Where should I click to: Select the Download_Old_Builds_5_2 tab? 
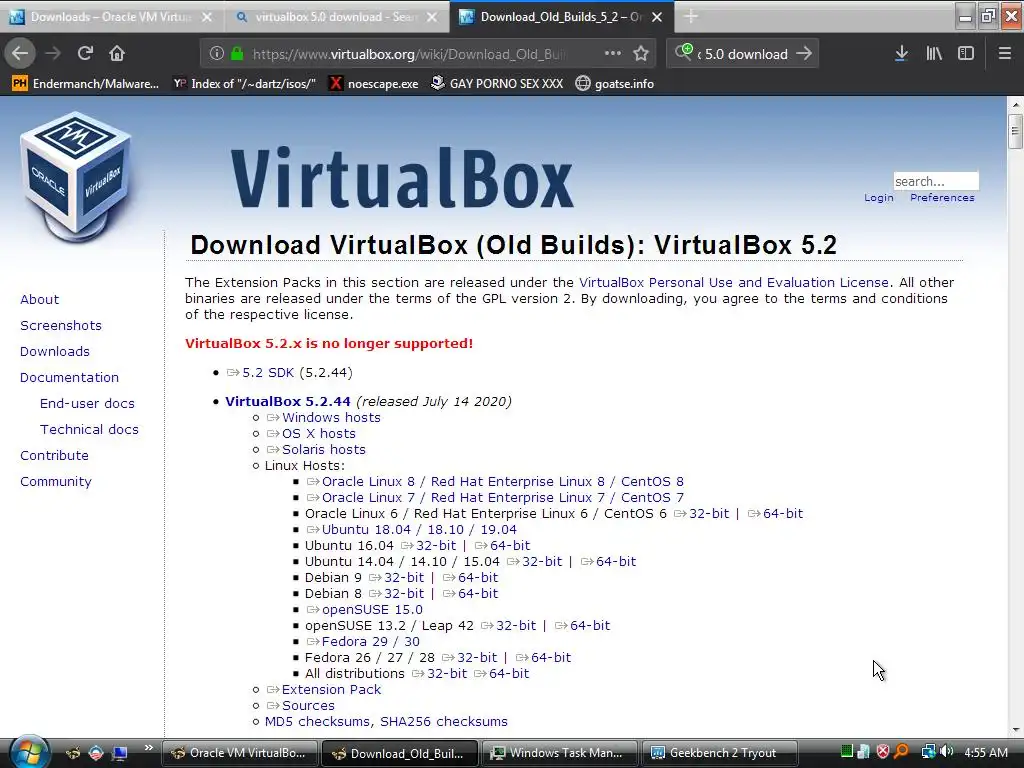click(562, 17)
